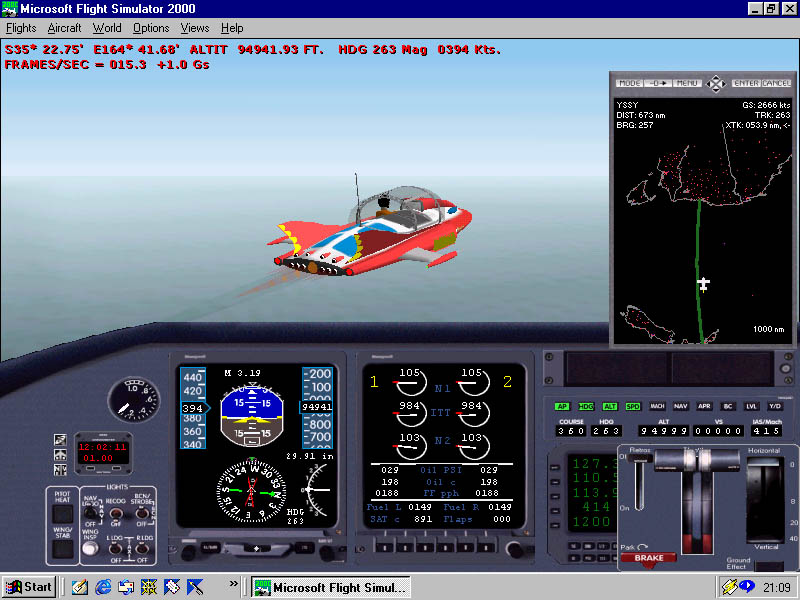The width and height of the screenshot is (800, 600).
Task: Enable the autopilot NAV button
Action: pyautogui.click(x=681, y=407)
